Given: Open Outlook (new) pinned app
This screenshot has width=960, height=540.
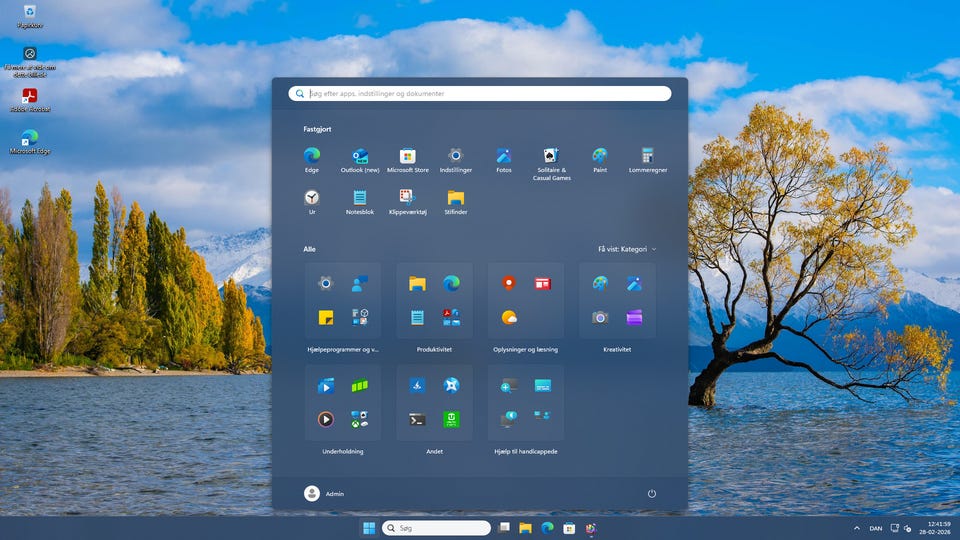Looking at the screenshot, I should (x=360, y=160).
